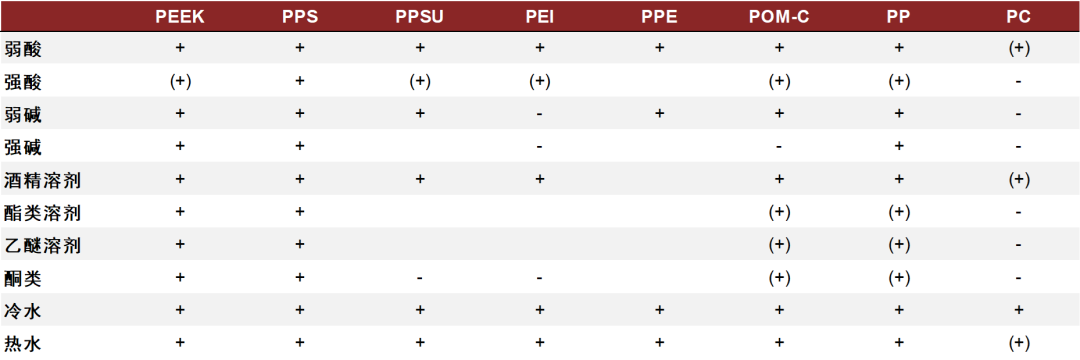Click the minus cell for PPSU 酮类

[419, 279]
